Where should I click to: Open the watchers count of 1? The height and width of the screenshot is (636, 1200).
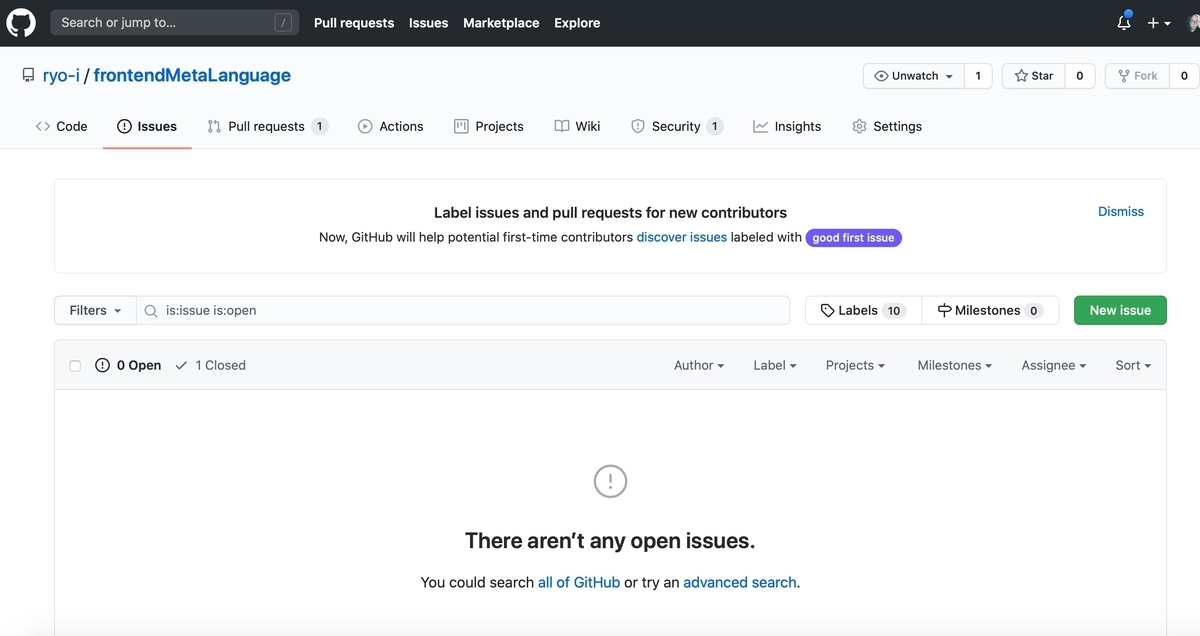pos(978,76)
